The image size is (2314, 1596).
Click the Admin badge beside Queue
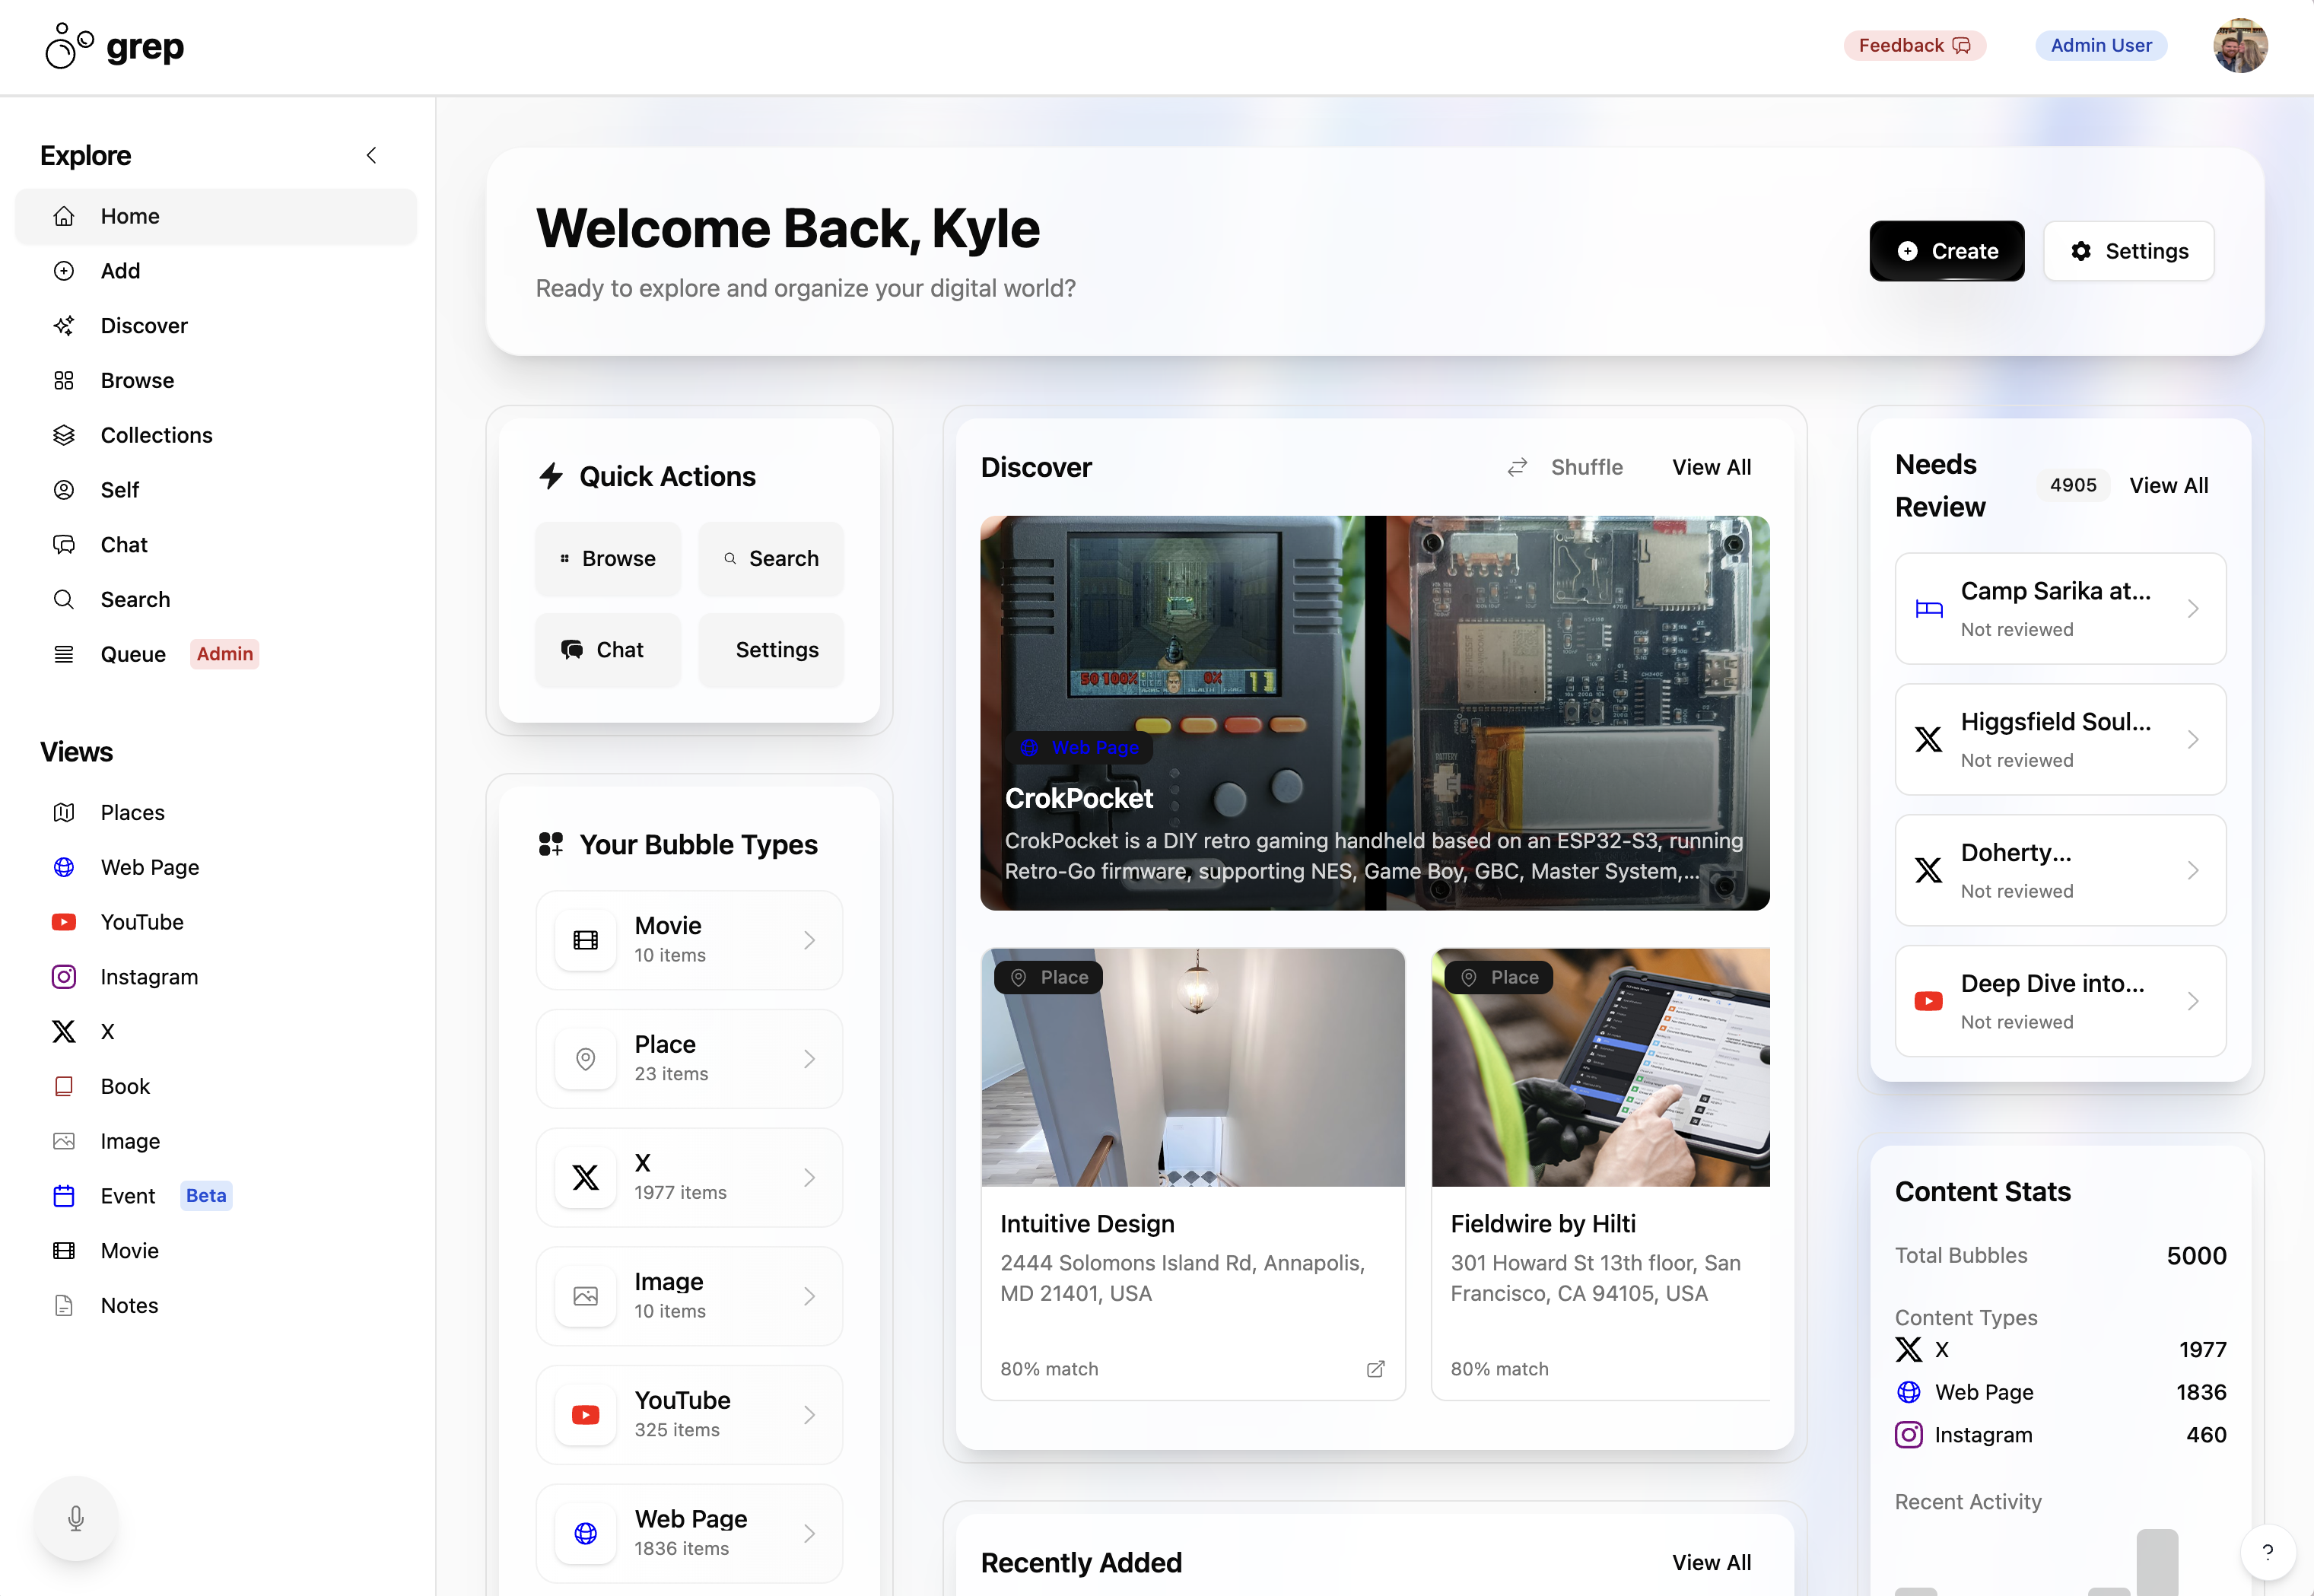point(224,654)
